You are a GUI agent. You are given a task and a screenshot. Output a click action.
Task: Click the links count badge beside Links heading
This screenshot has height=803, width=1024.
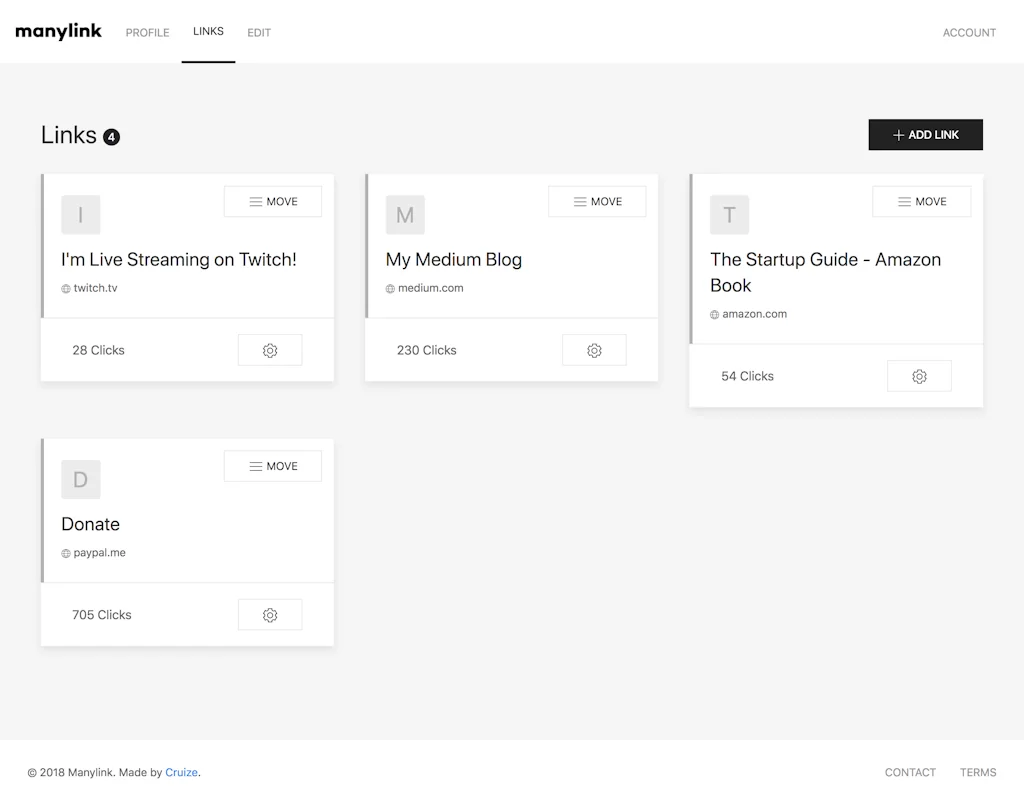tap(111, 135)
